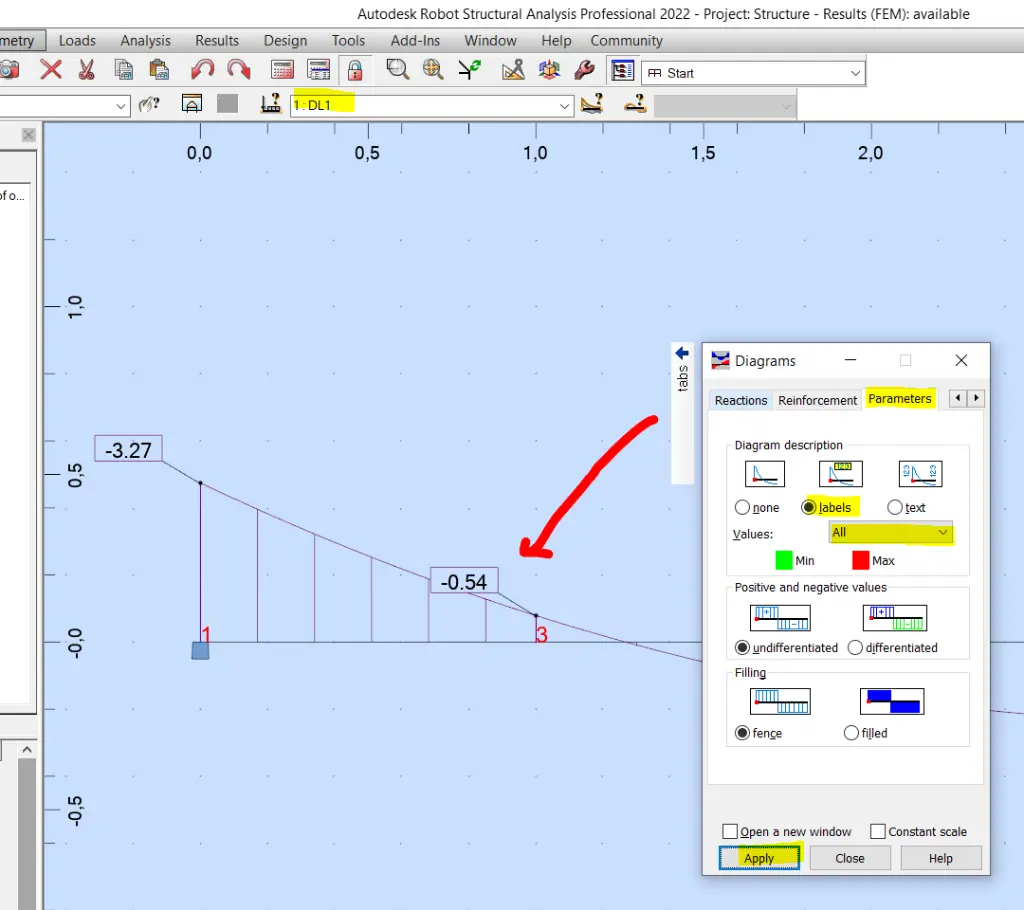Close the left panel with its X

click(28, 135)
